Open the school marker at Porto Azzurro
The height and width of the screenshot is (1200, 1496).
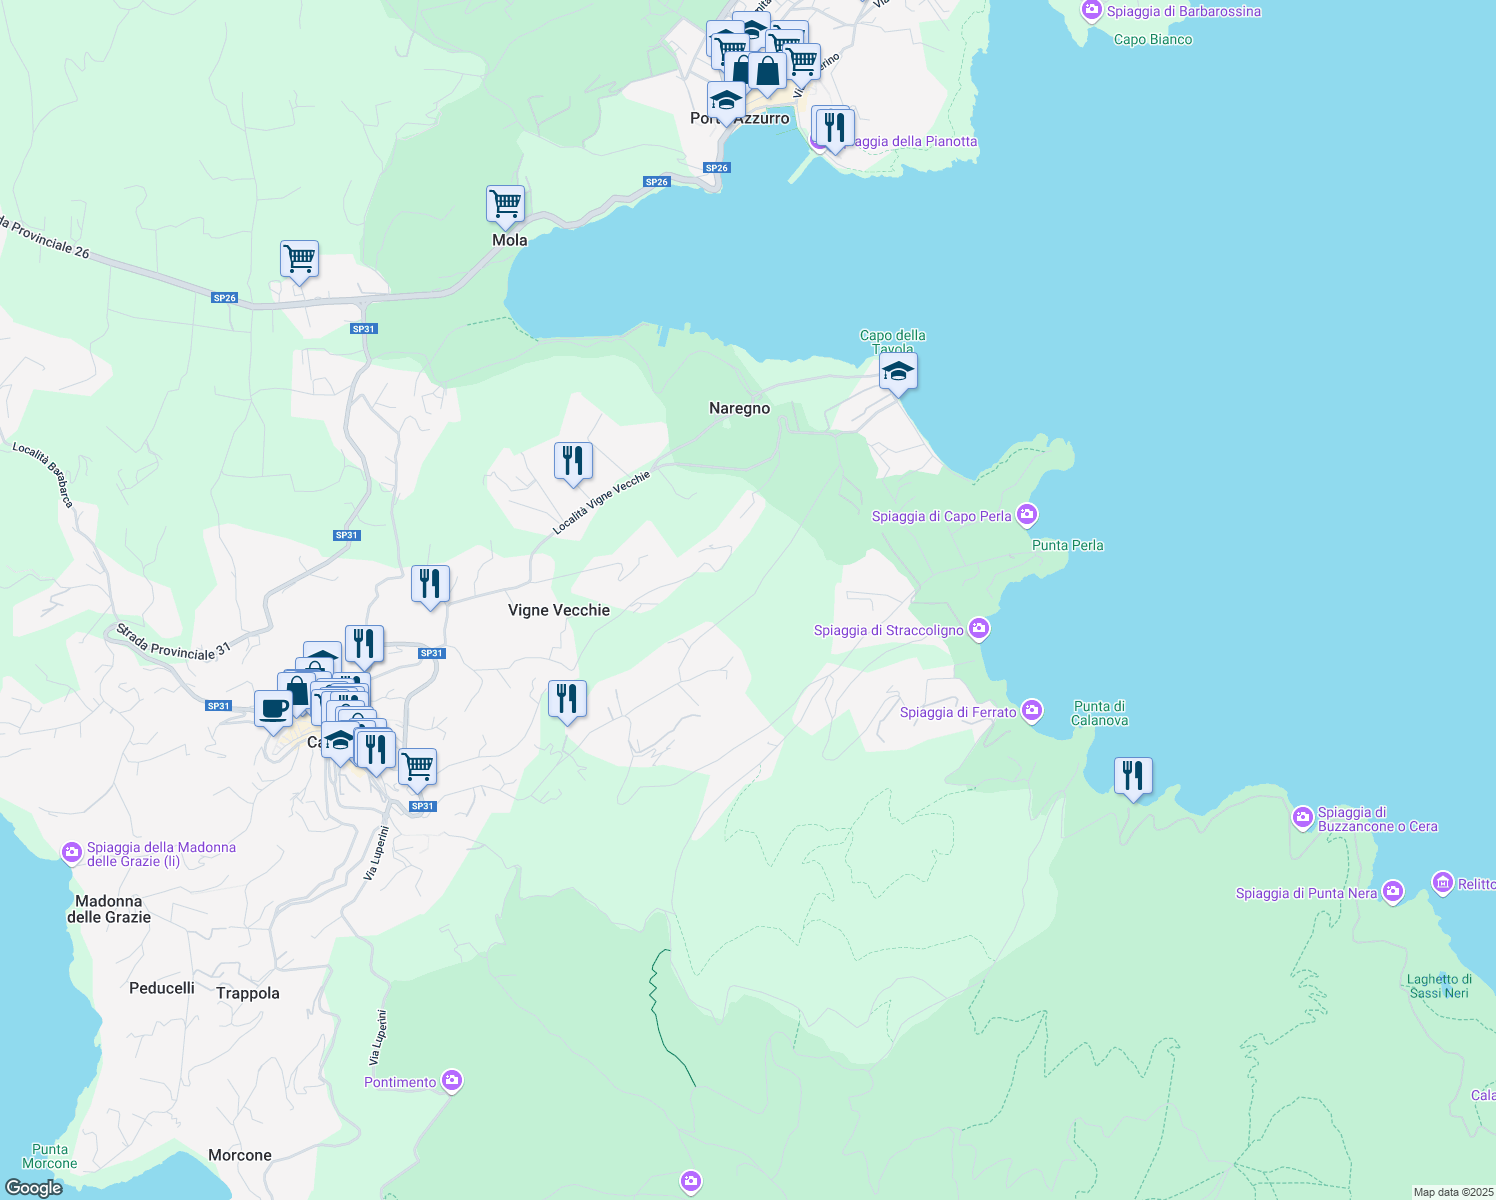[x=726, y=100]
